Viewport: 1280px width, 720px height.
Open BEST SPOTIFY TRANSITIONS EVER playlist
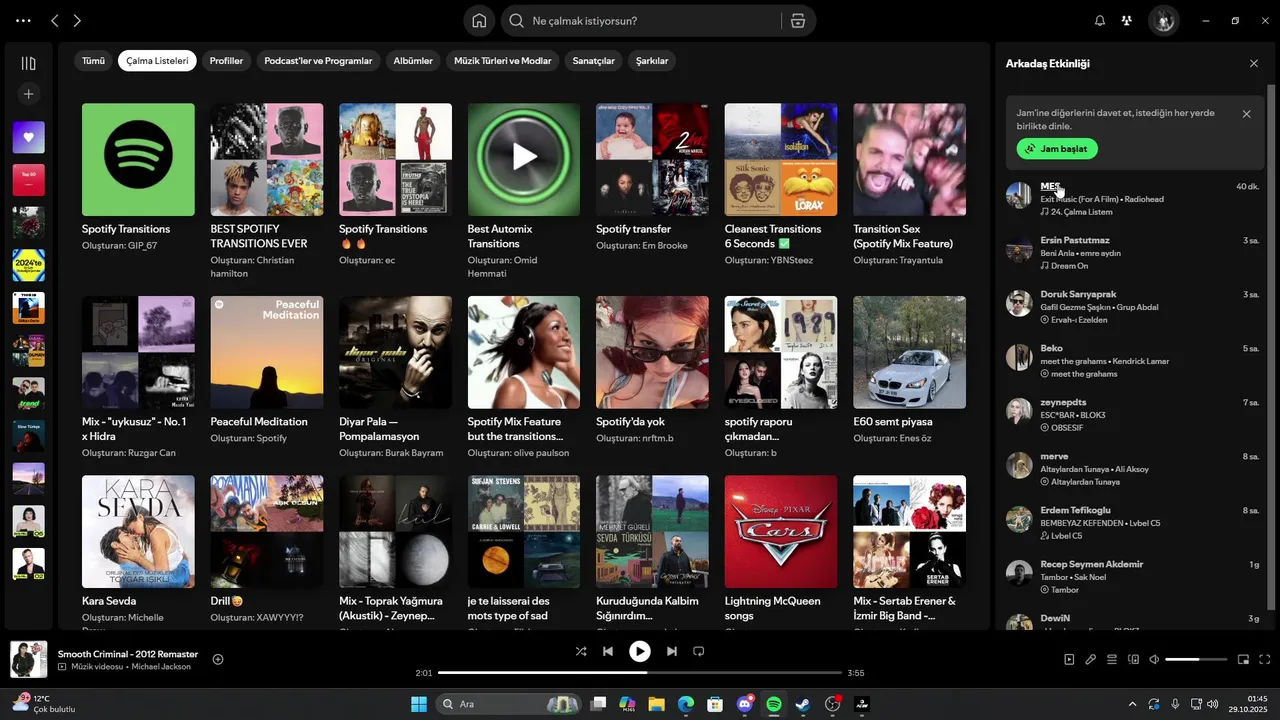[267, 160]
